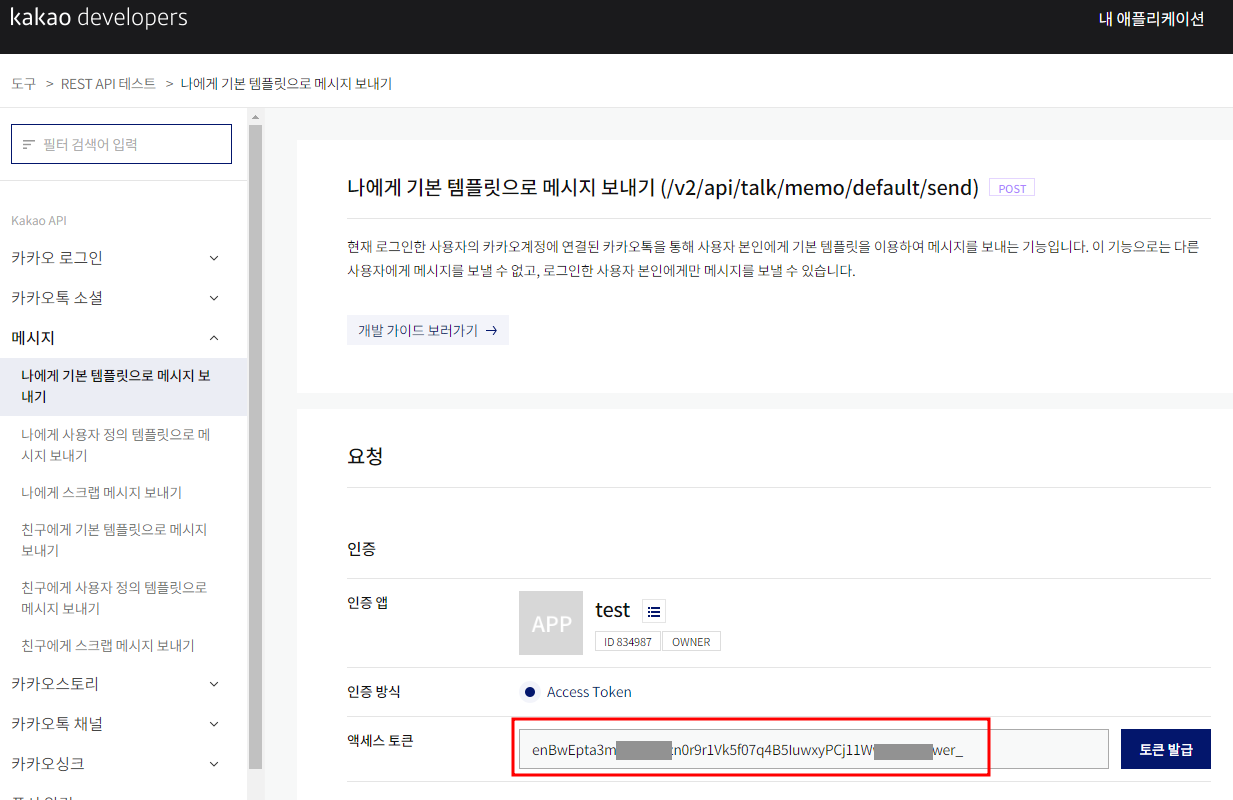The image size is (1233, 800).
Task: Click the sidebar vertical scrollbar
Action: [x=255, y=445]
